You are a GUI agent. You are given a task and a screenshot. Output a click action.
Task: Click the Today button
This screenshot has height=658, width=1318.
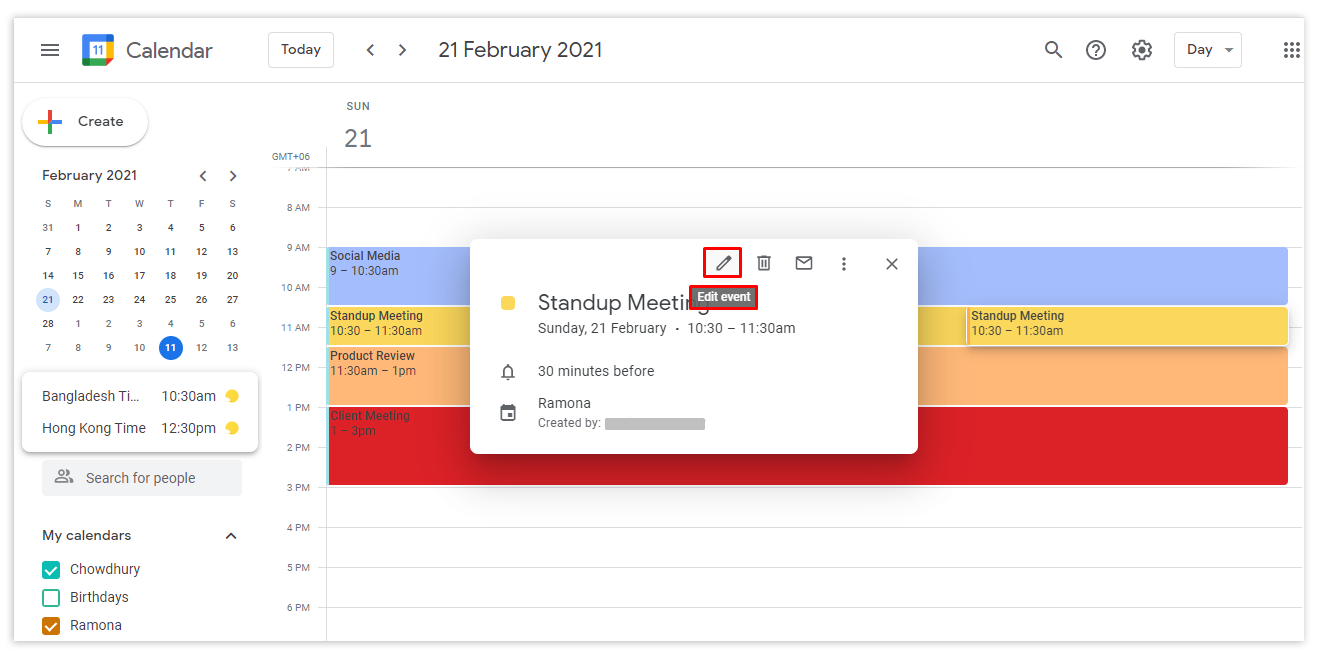(301, 50)
